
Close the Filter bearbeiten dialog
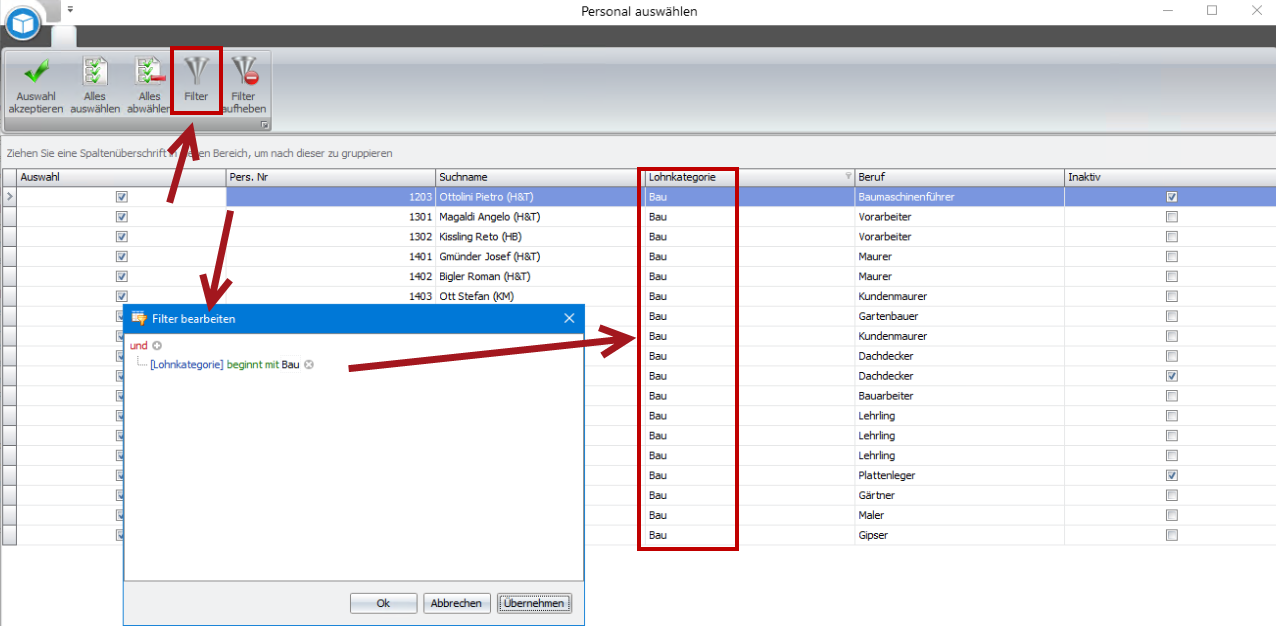569,318
